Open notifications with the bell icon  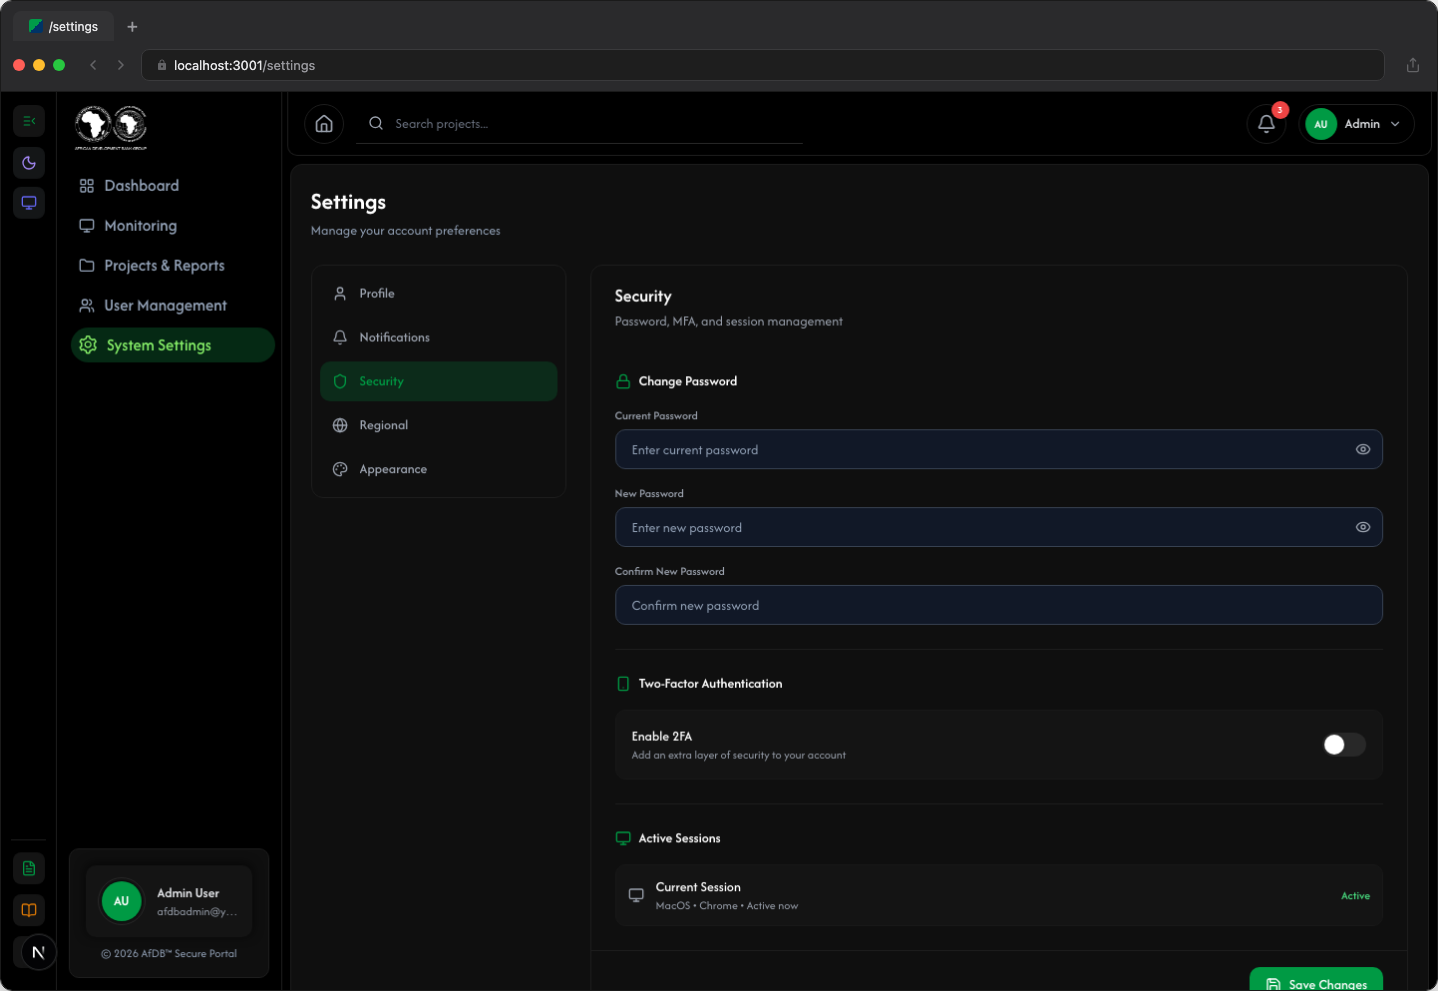tap(1266, 124)
